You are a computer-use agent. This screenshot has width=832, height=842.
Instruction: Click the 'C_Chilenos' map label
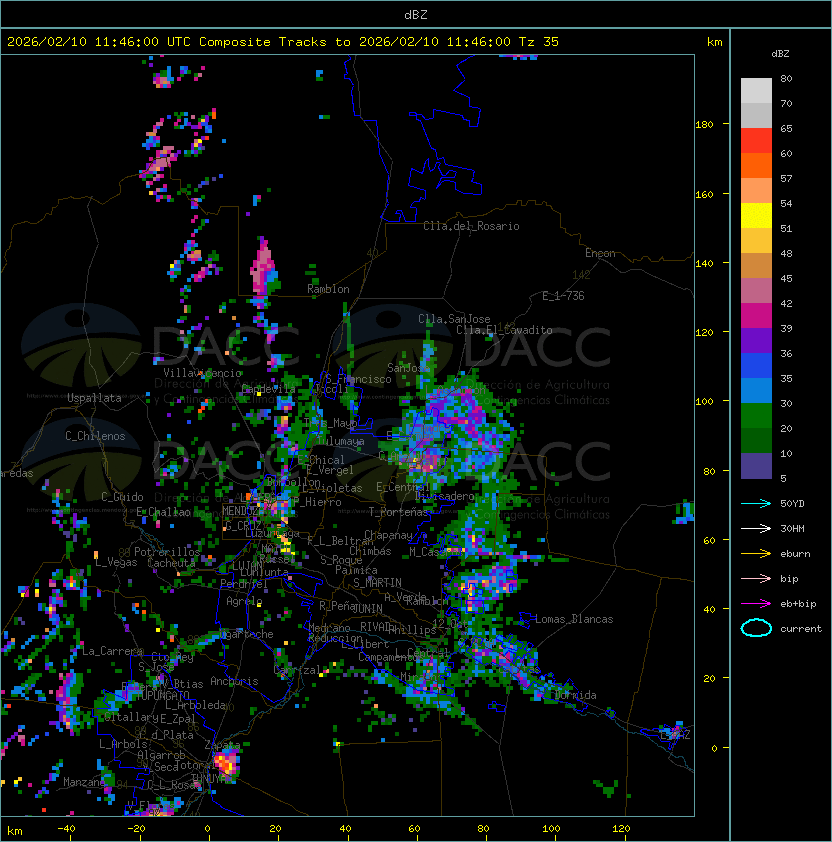95,436
